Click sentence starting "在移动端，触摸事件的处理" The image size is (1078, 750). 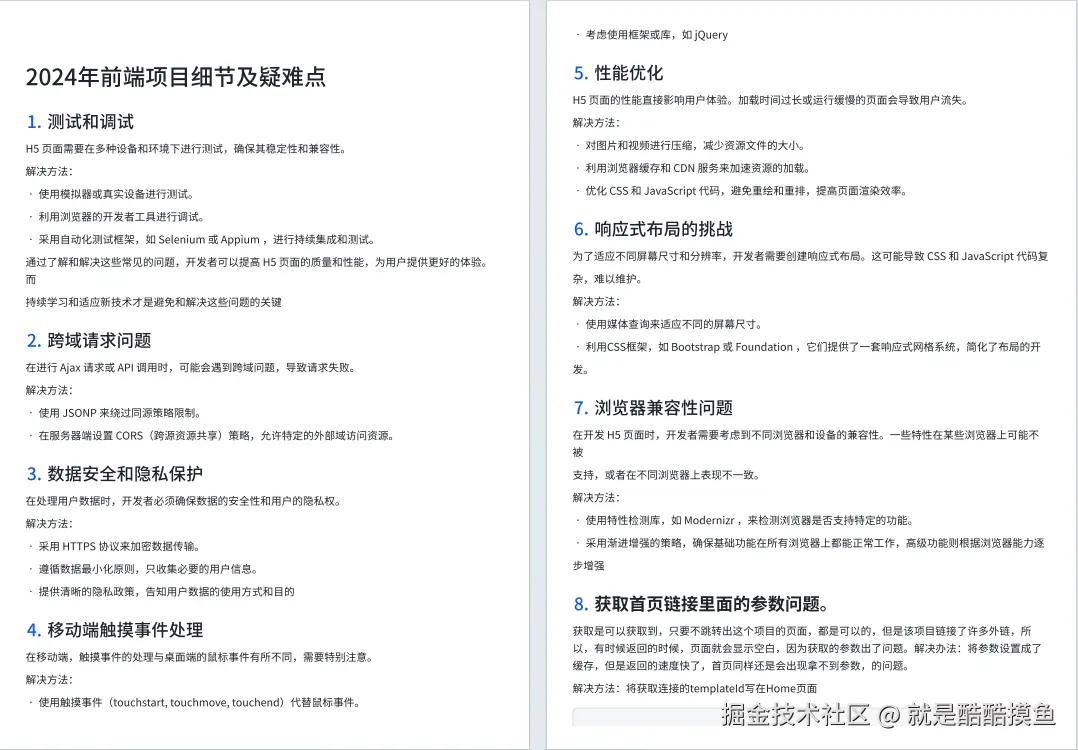pyautogui.click(x=199, y=657)
